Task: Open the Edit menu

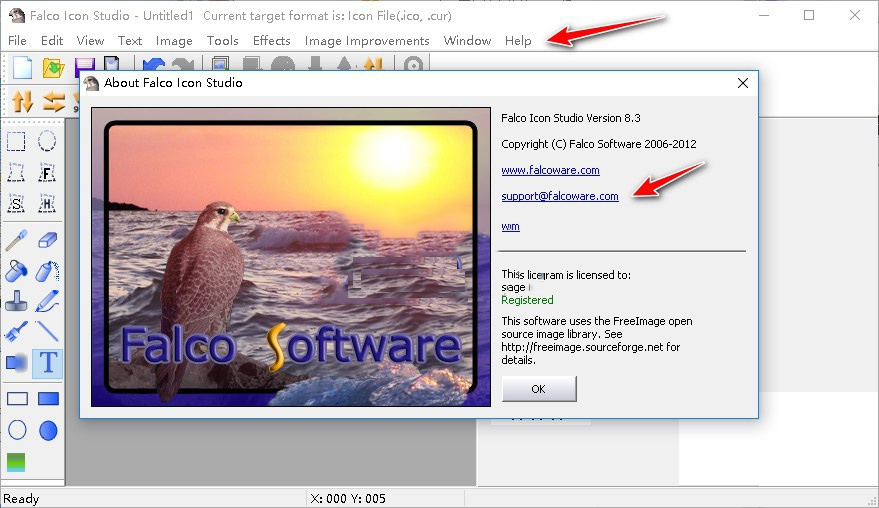Action: 52,40
